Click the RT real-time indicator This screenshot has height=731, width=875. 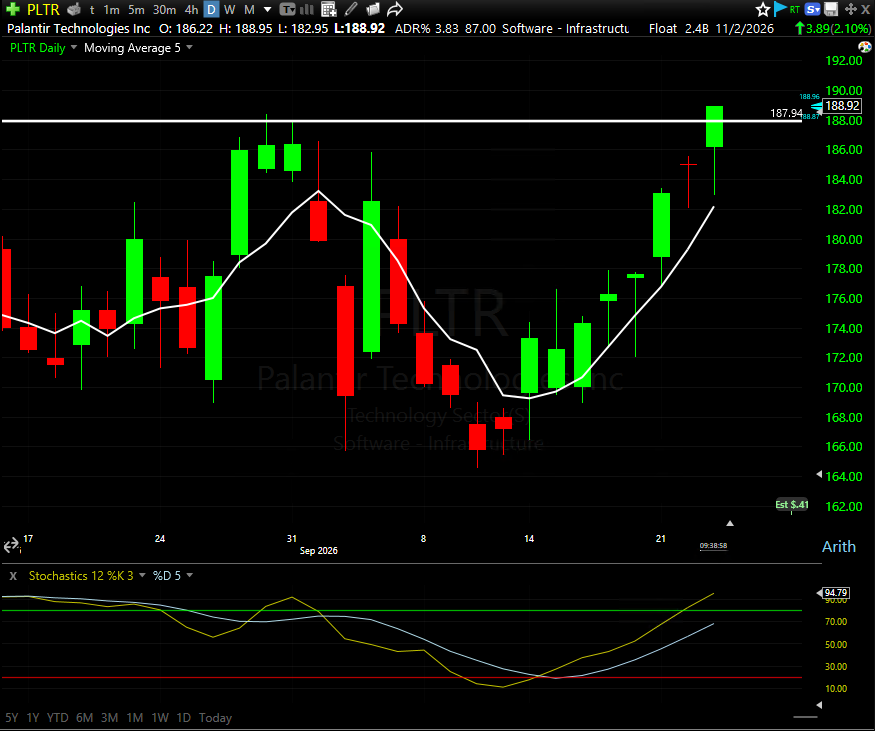click(795, 9)
